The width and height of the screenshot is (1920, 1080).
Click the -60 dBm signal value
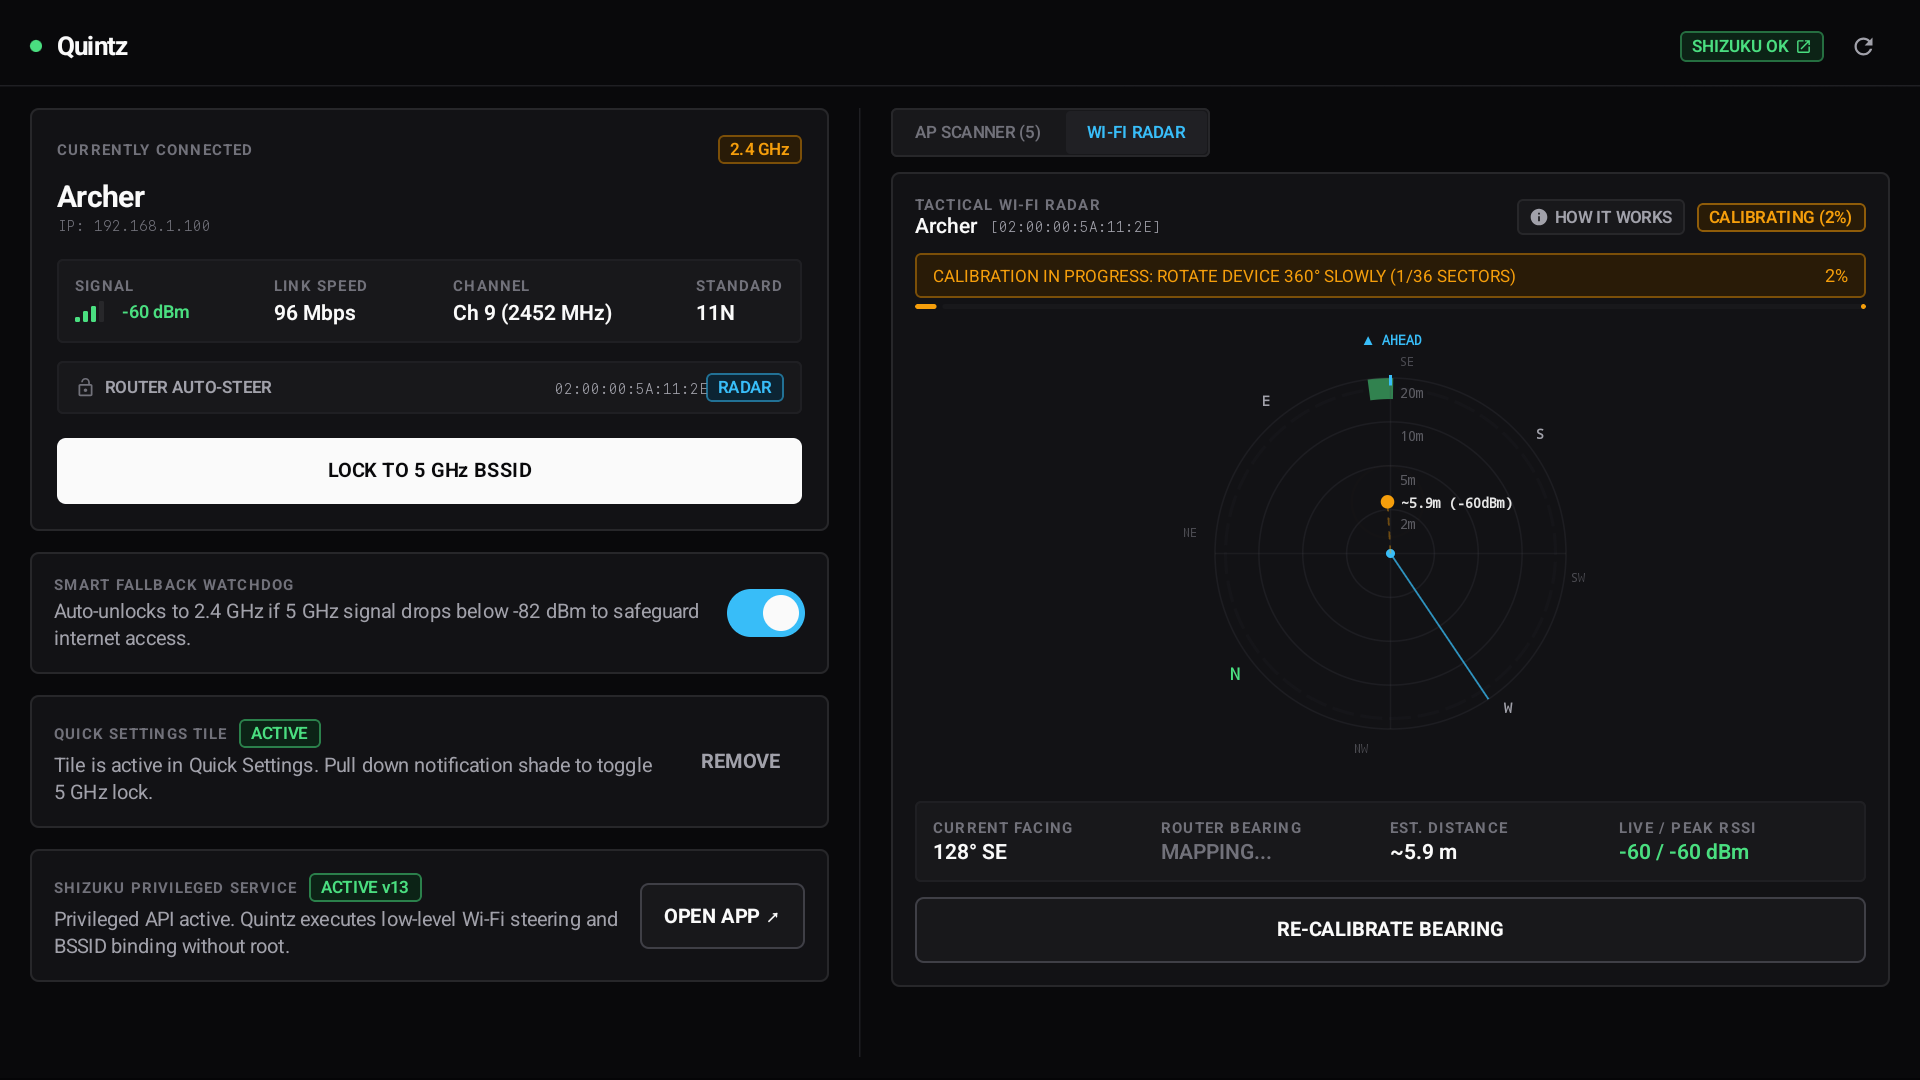pos(156,312)
